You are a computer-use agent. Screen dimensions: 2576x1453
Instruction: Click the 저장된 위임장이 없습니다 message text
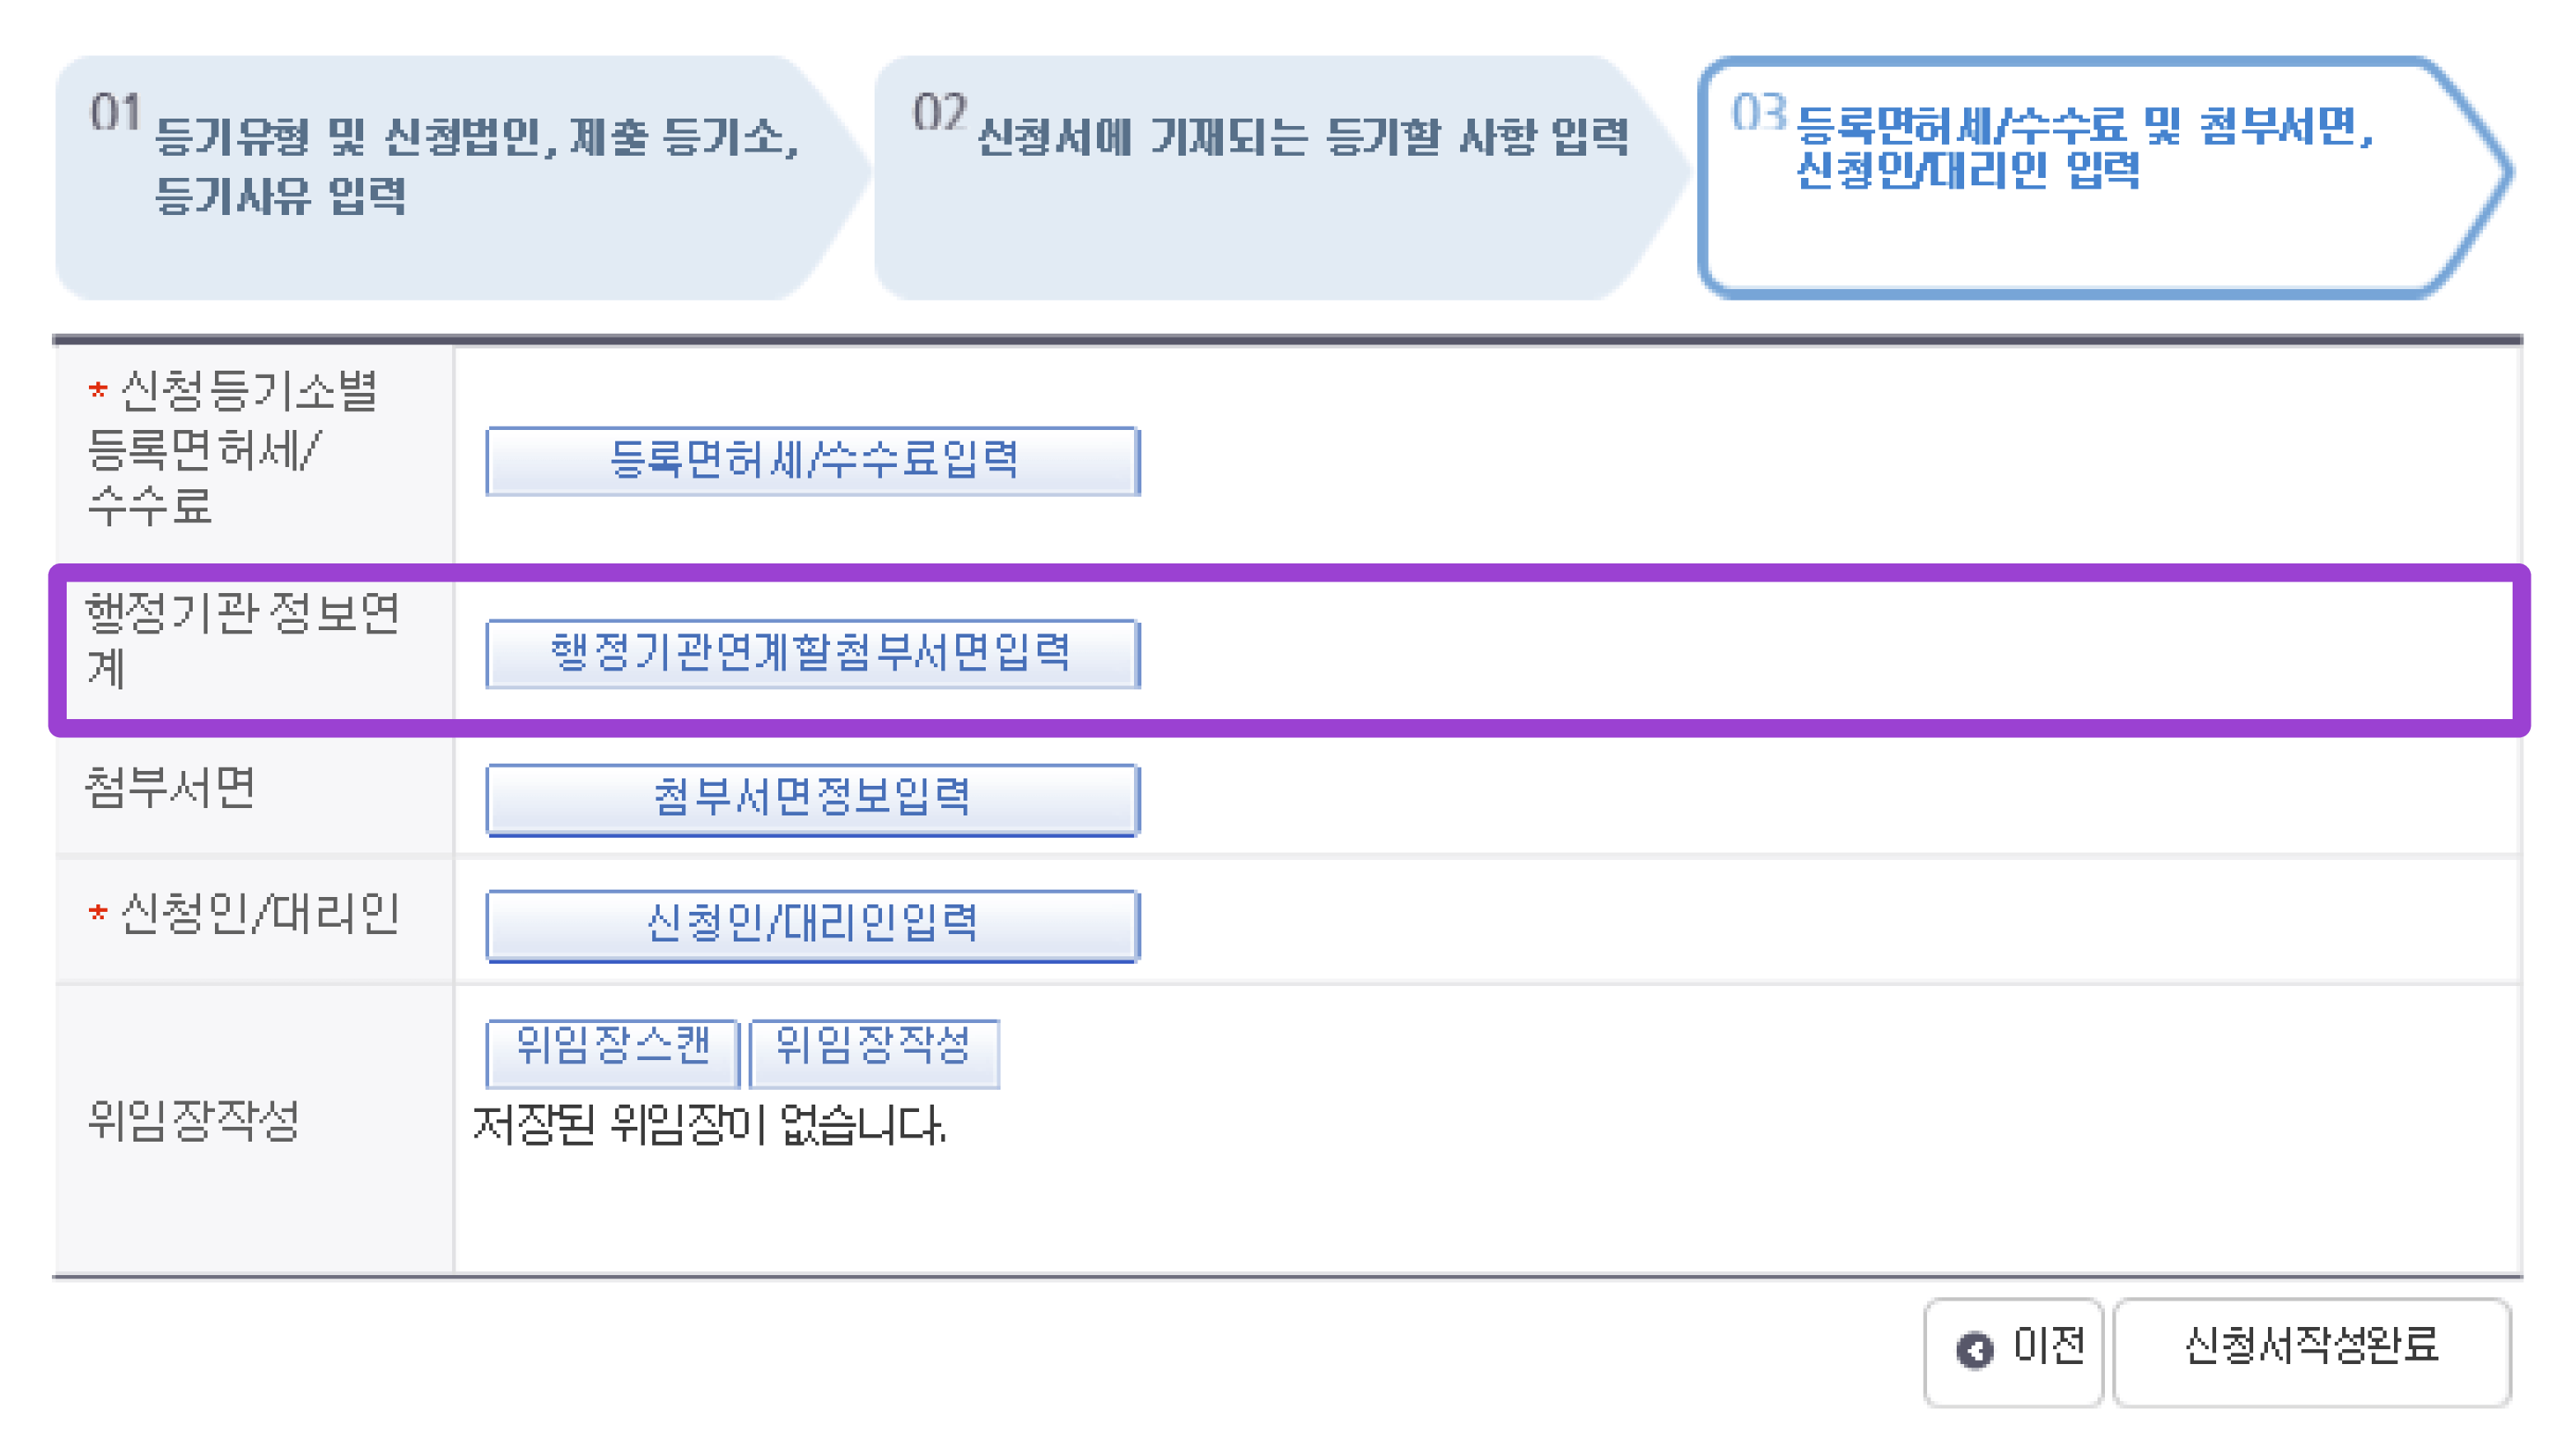point(705,1127)
